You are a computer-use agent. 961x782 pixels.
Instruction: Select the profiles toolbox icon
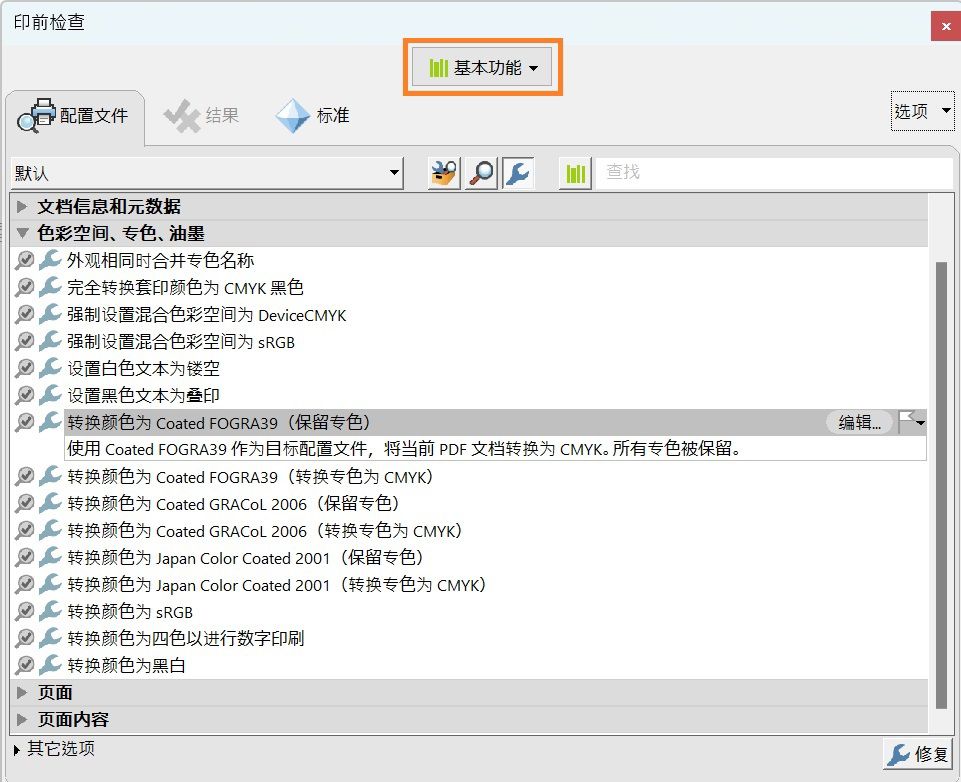click(x=444, y=173)
